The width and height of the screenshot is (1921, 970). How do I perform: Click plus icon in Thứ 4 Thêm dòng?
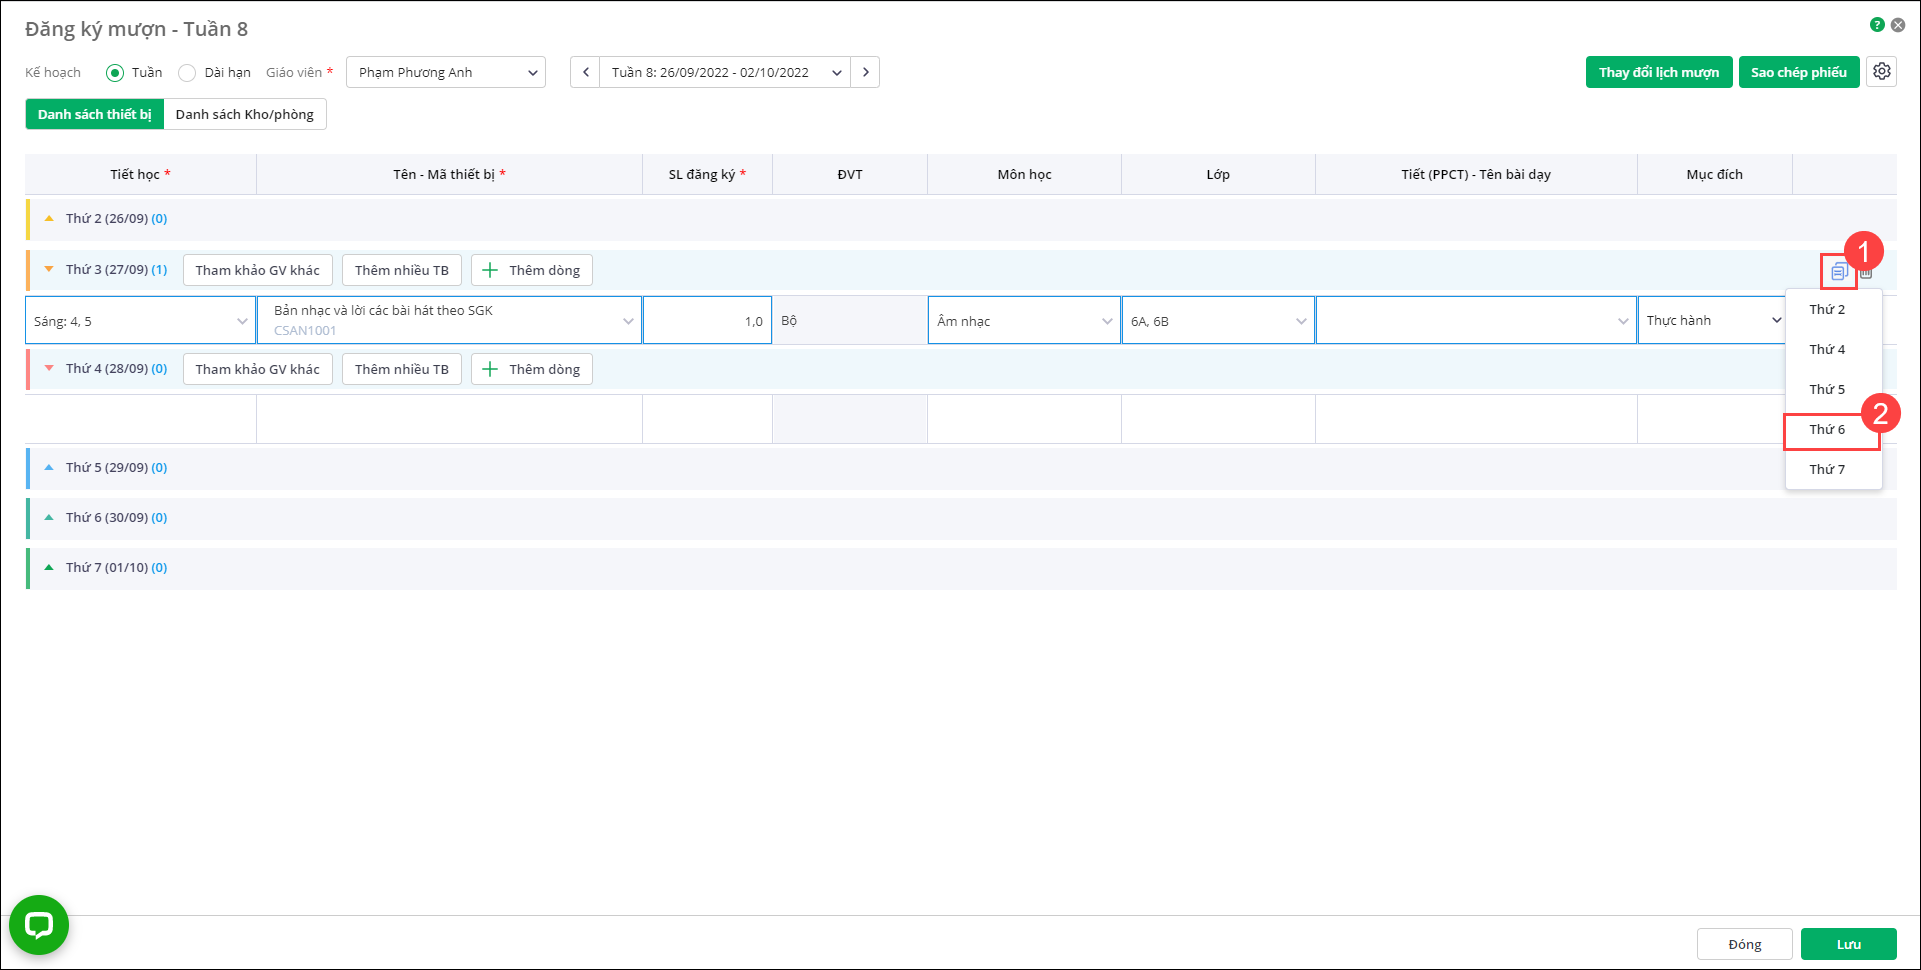pyautogui.click(x=490, y=369)
